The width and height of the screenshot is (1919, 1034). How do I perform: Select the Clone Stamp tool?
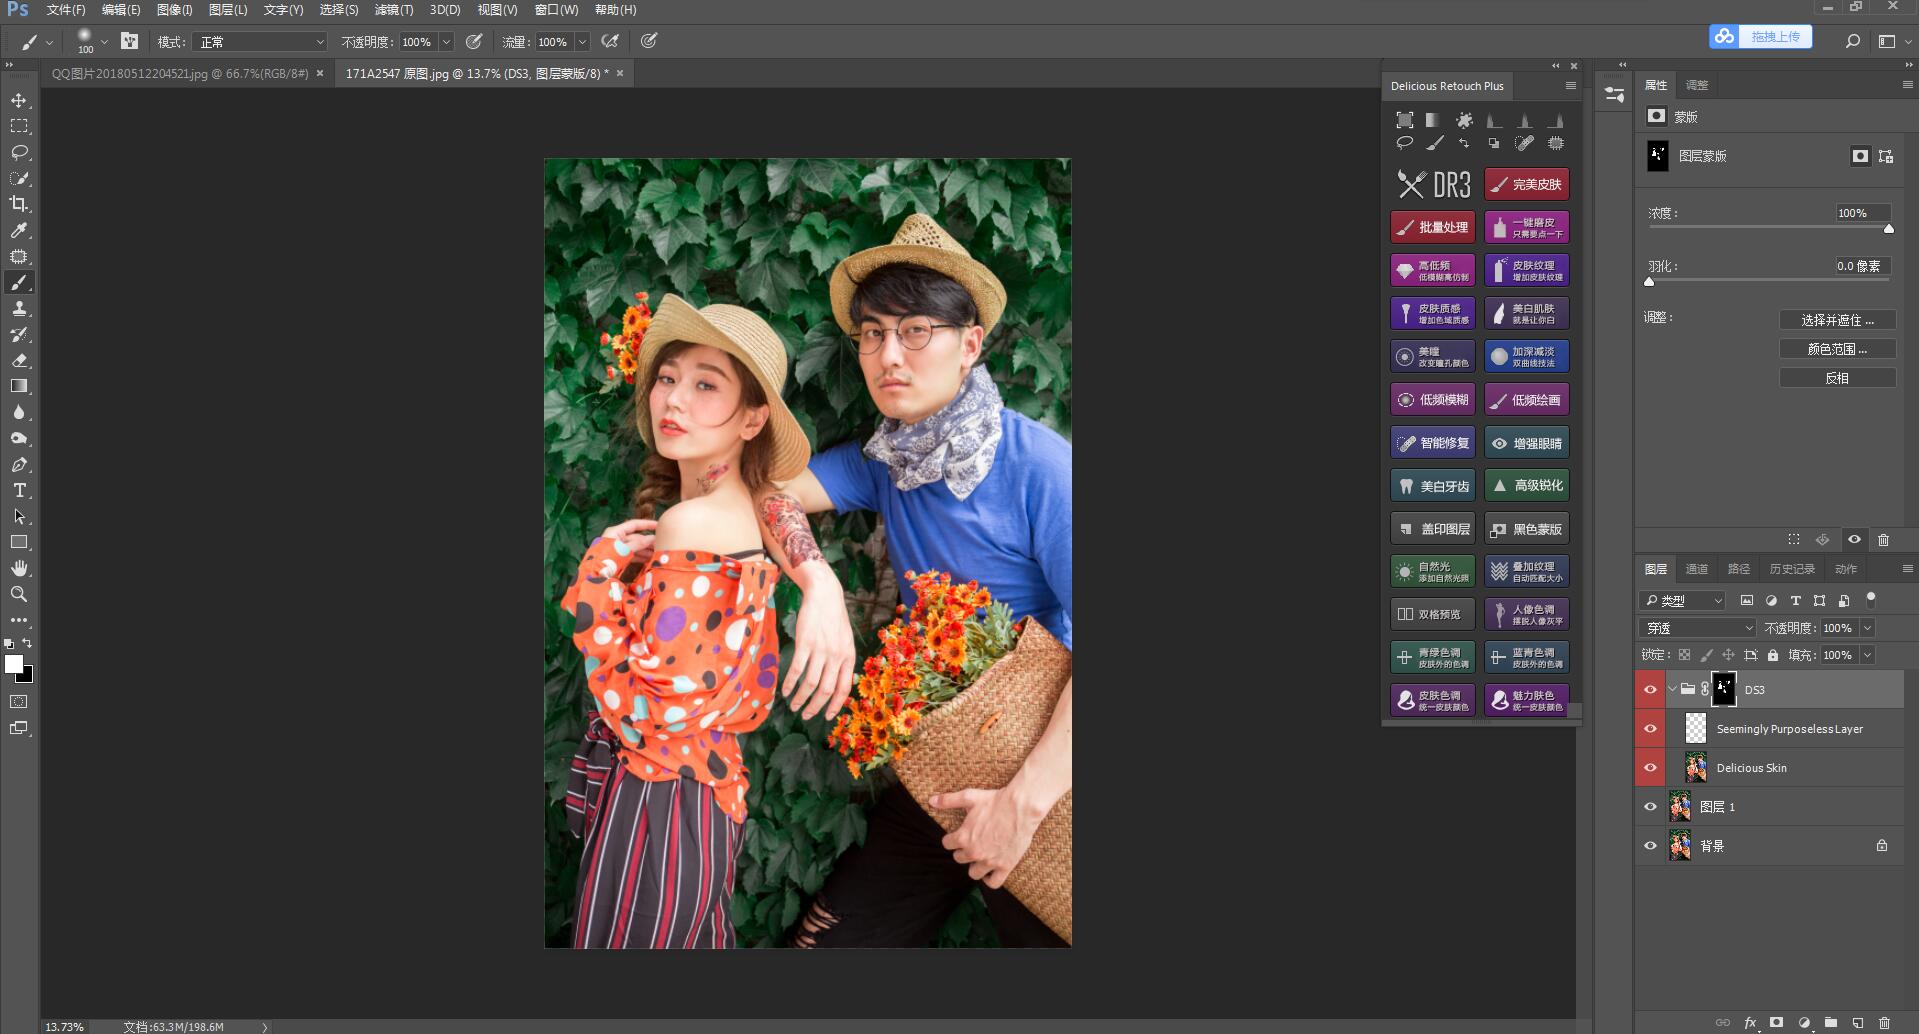click(19, 308)
